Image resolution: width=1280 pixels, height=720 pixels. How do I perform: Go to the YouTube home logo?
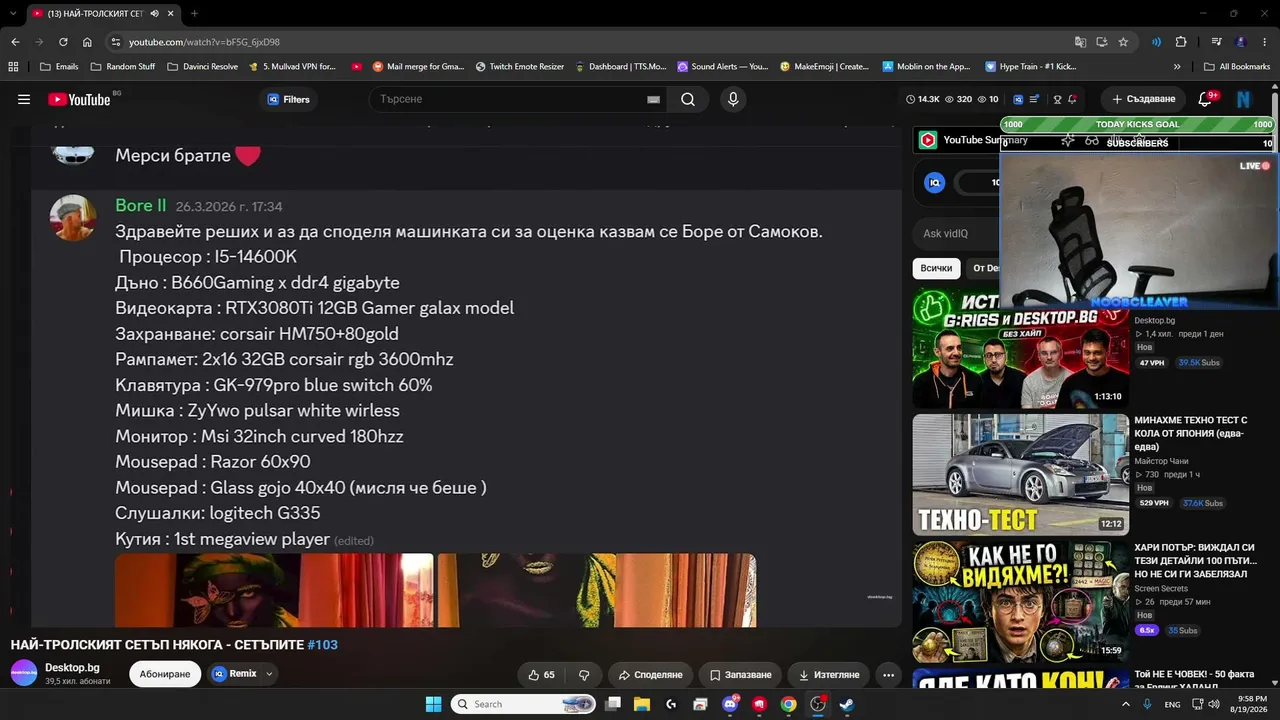click(x=79, y=99)
